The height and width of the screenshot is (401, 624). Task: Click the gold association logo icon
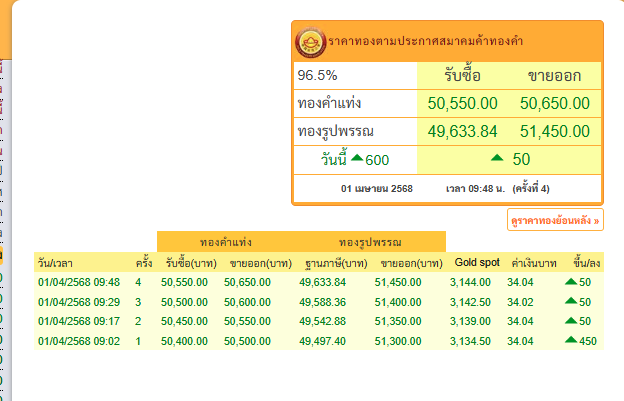pyautogui.click(x=311, y=42)
